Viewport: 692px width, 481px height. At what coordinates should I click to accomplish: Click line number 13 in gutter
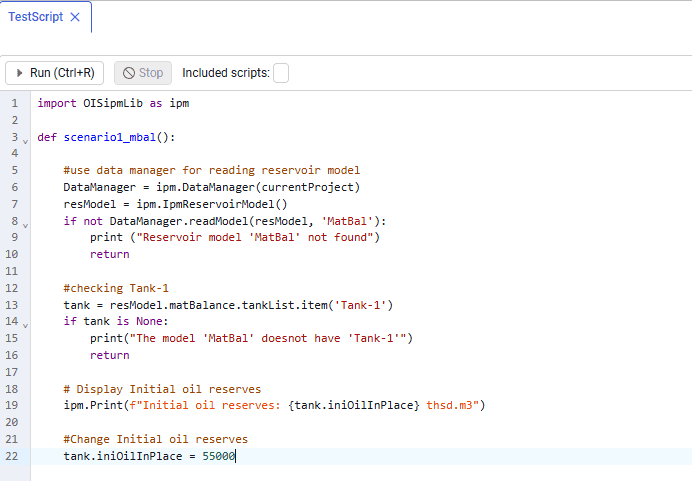pos(12,305)
